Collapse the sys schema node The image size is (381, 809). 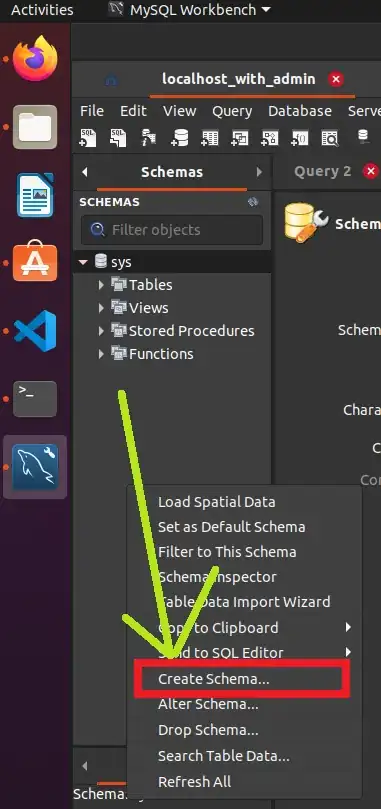click(83, 262)
